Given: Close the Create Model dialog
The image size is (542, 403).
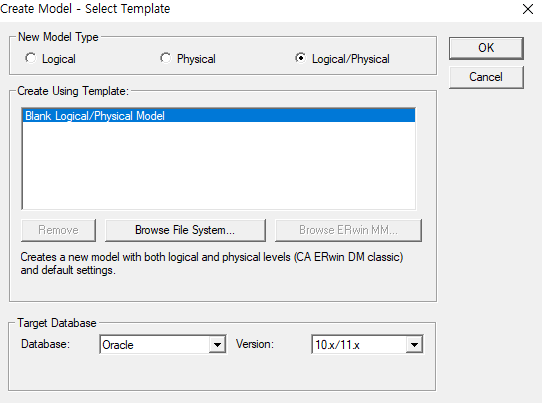Looking at the screenshot, I should pyautogui.click(x=528, y=9).
